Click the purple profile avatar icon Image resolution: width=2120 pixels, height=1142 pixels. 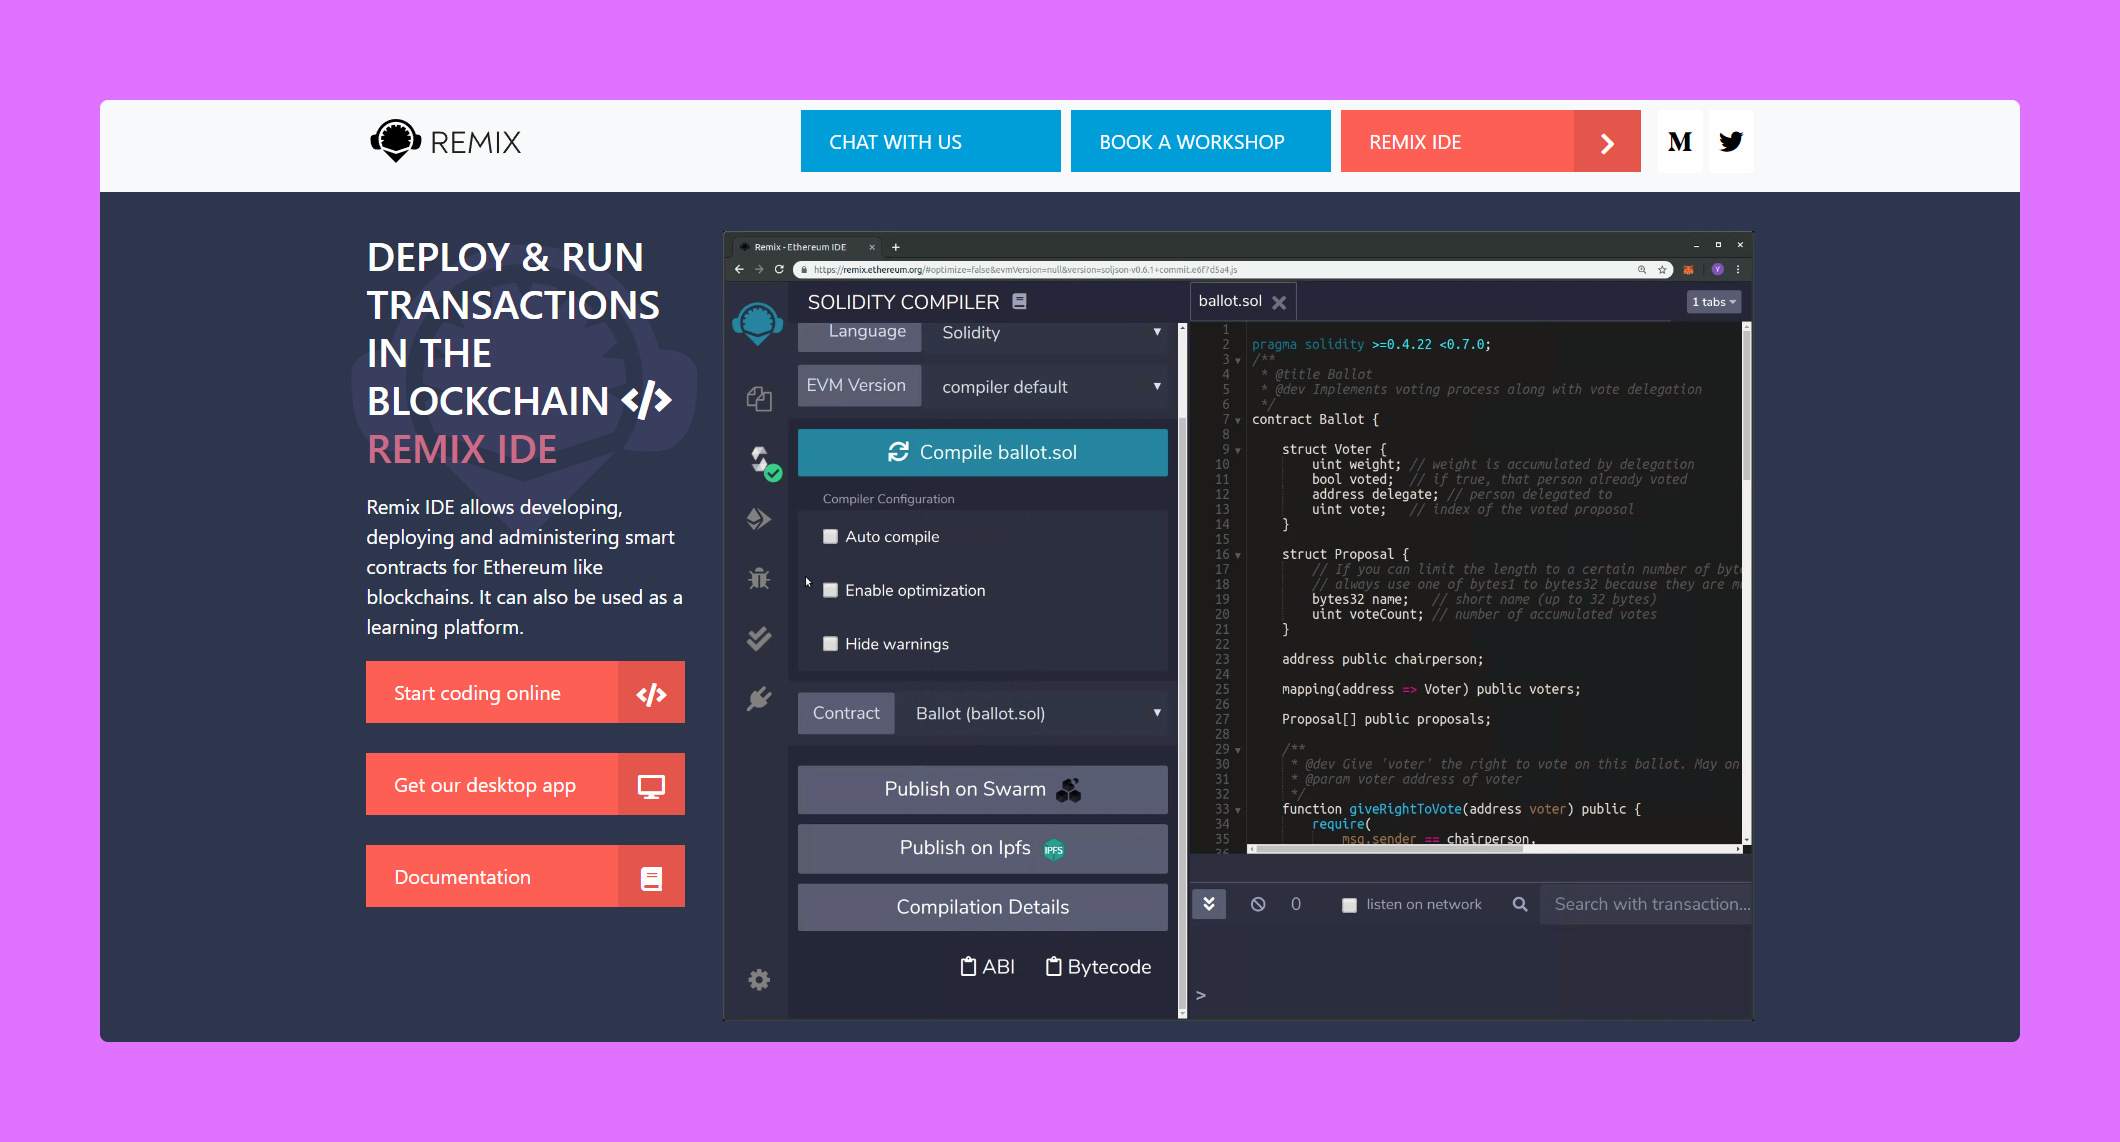pyautogui.click(x=1717, y=269)
